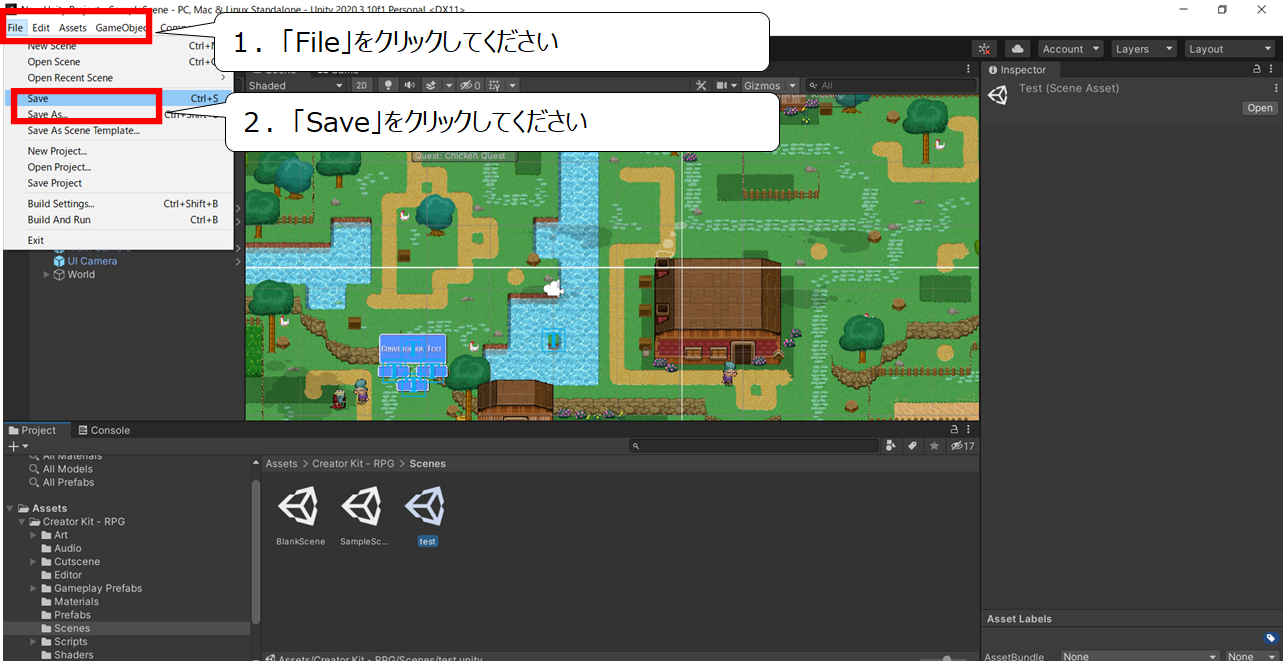Open Scene view kebab options menu
Screen dimensions: 1283x661
point(968,70)
